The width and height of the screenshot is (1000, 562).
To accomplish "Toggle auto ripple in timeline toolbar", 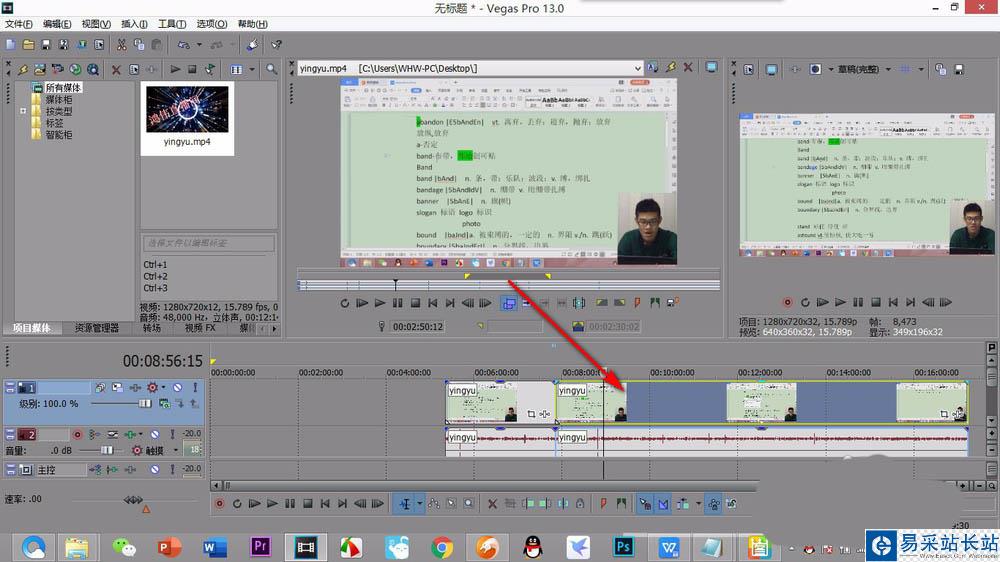I will coord(683,504).
